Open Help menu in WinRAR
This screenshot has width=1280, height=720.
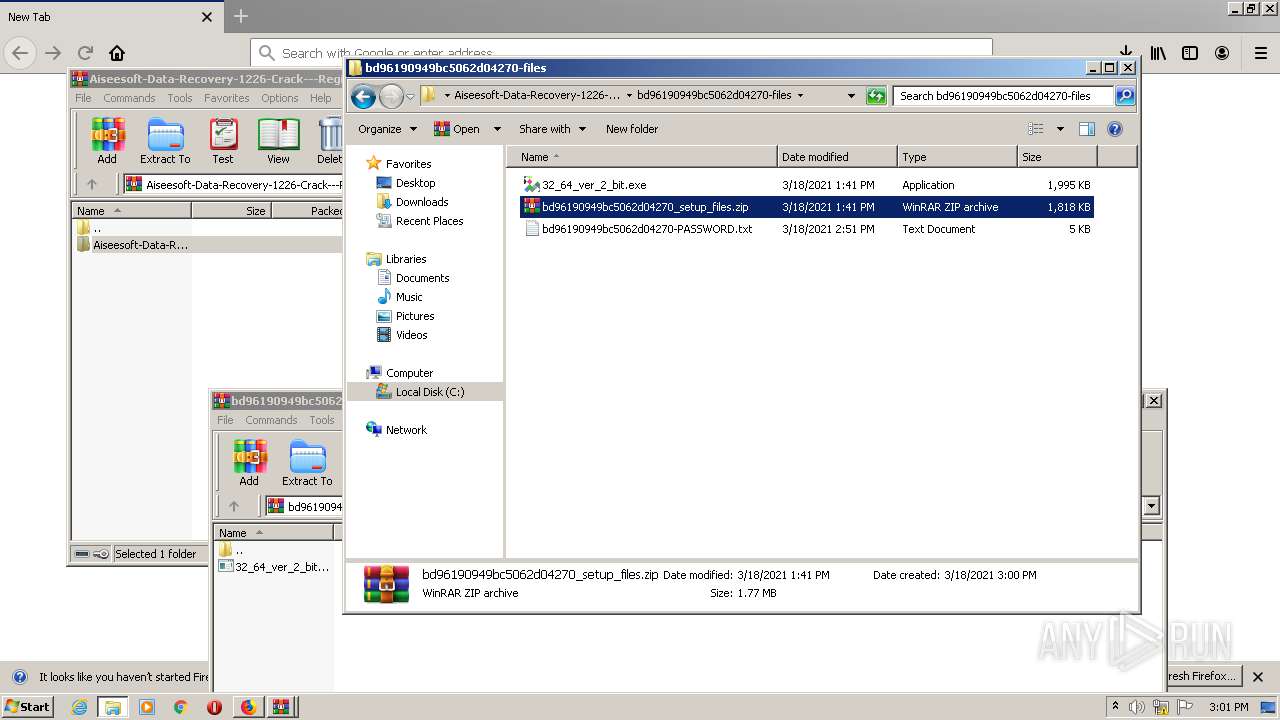320,98
